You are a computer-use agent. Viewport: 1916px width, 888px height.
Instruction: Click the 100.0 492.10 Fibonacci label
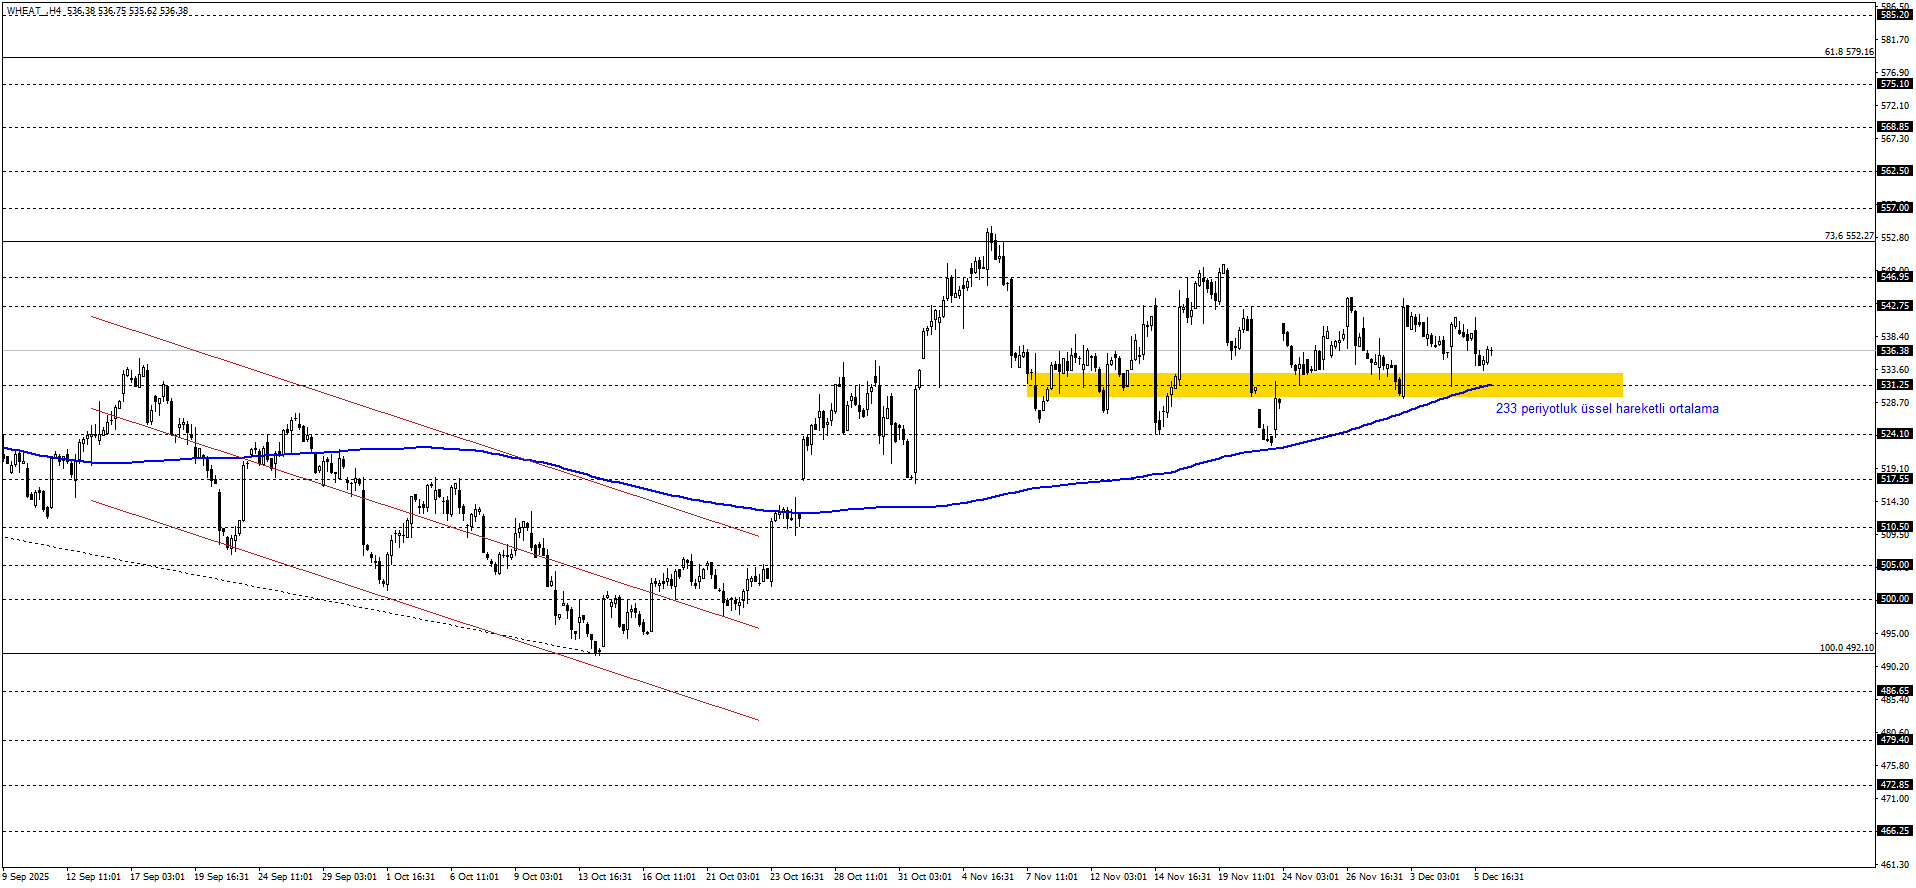coord(1846,648)
